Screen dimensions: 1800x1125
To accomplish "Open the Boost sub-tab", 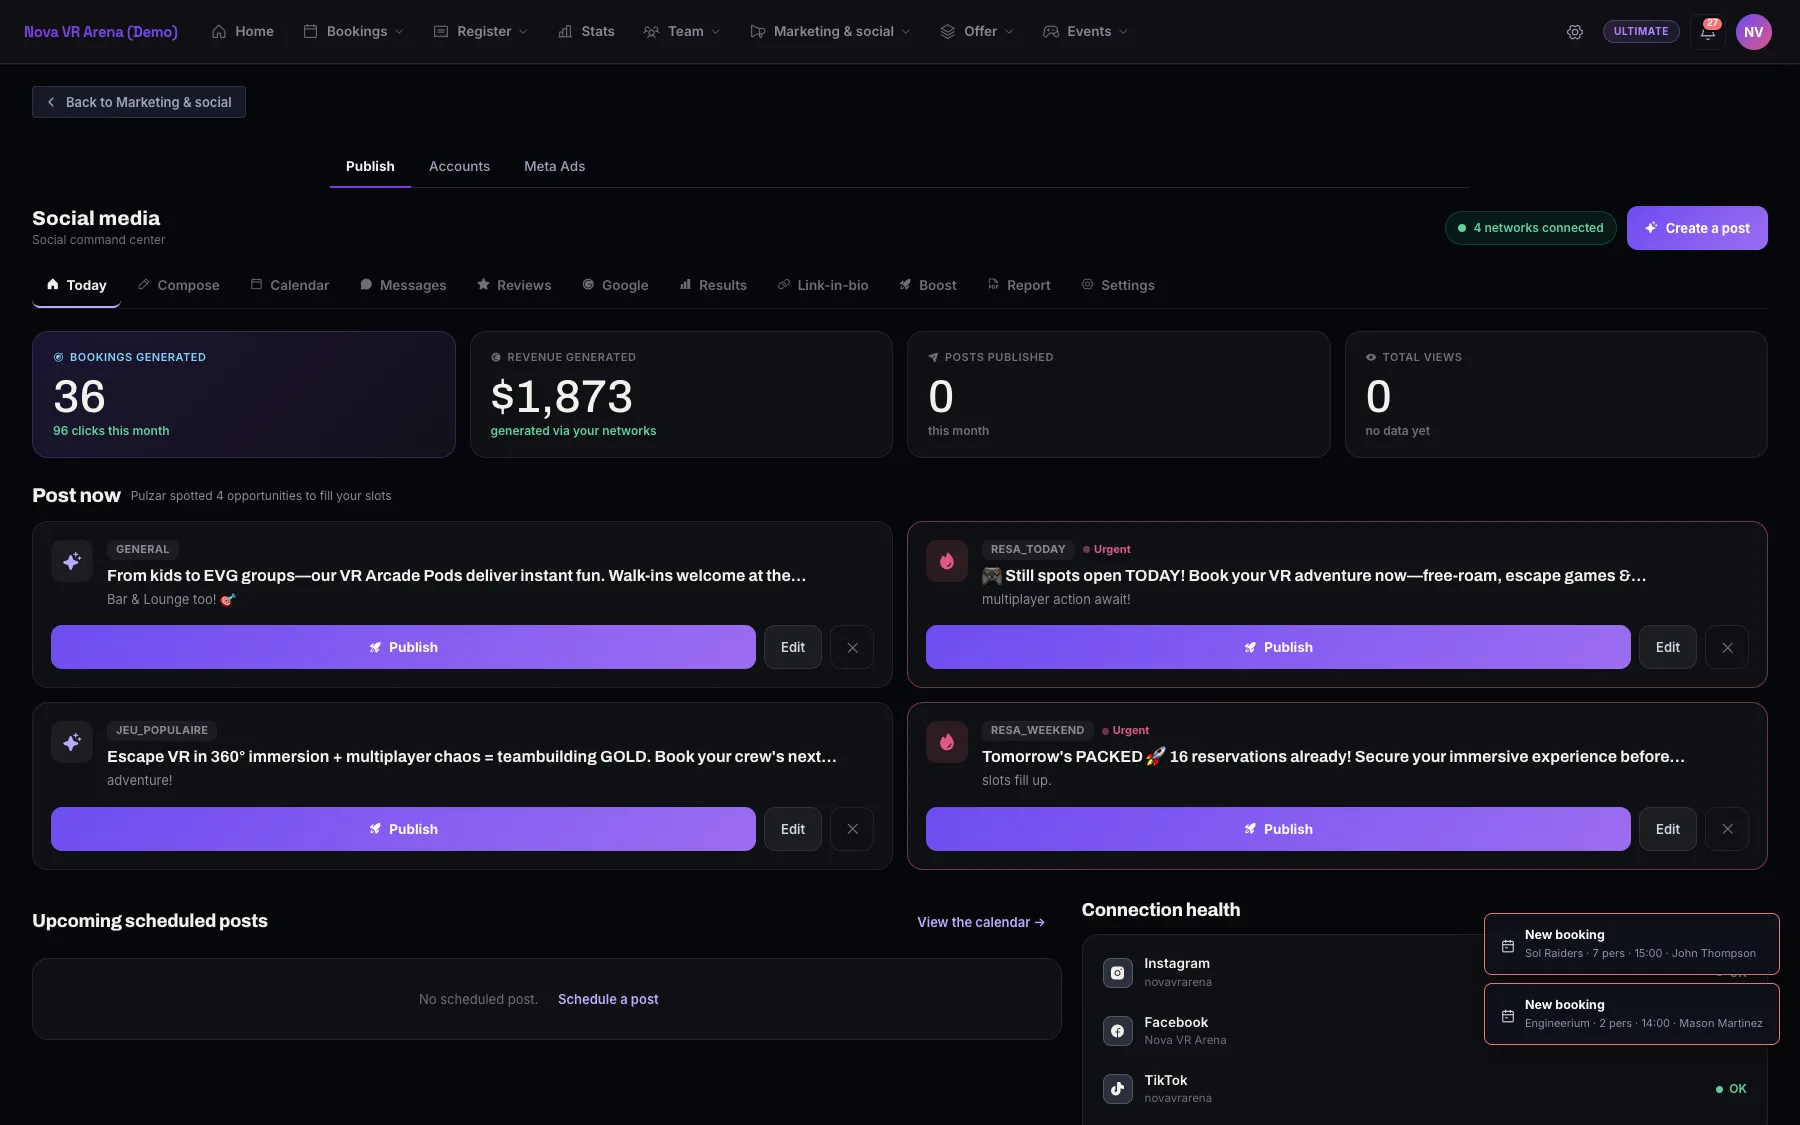I will 928,285.
